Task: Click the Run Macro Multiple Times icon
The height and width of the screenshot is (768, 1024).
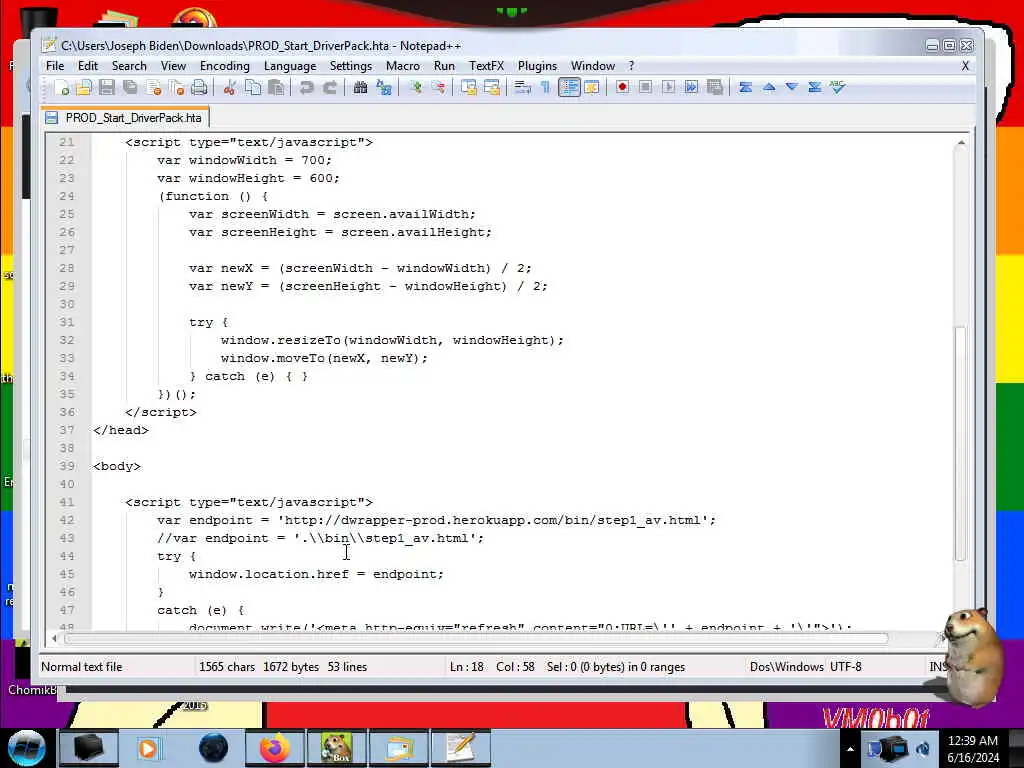Action: click(x=691, y=87)
